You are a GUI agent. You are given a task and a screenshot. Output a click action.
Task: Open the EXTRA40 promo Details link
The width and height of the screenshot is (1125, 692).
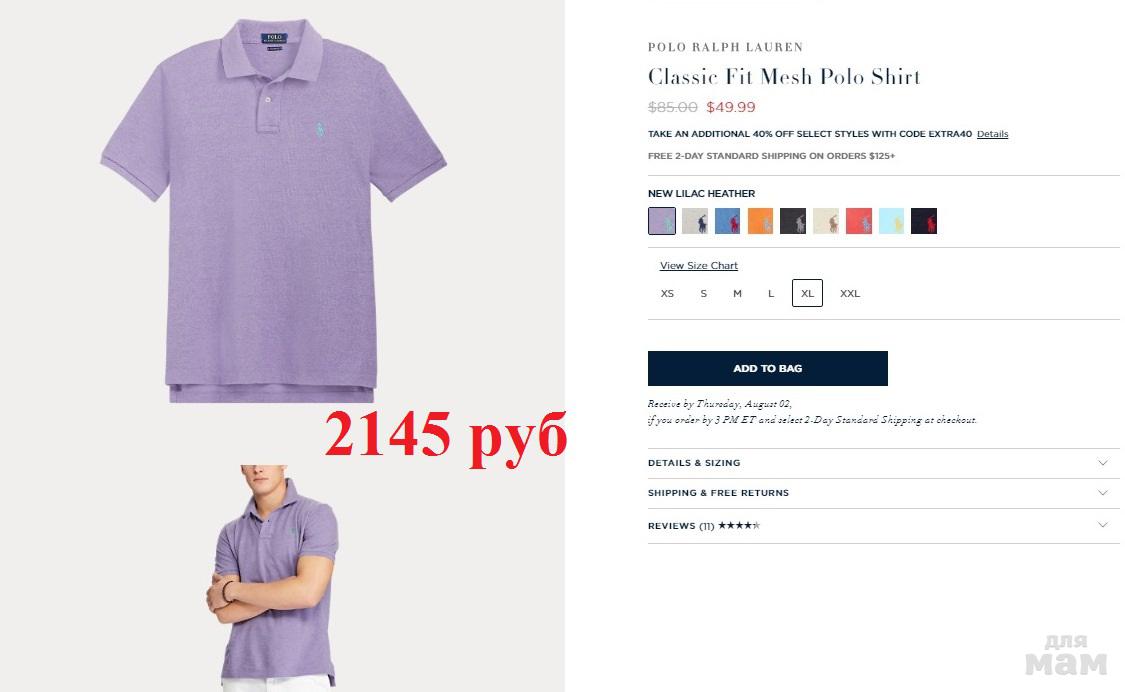click(x=992, y=134)
